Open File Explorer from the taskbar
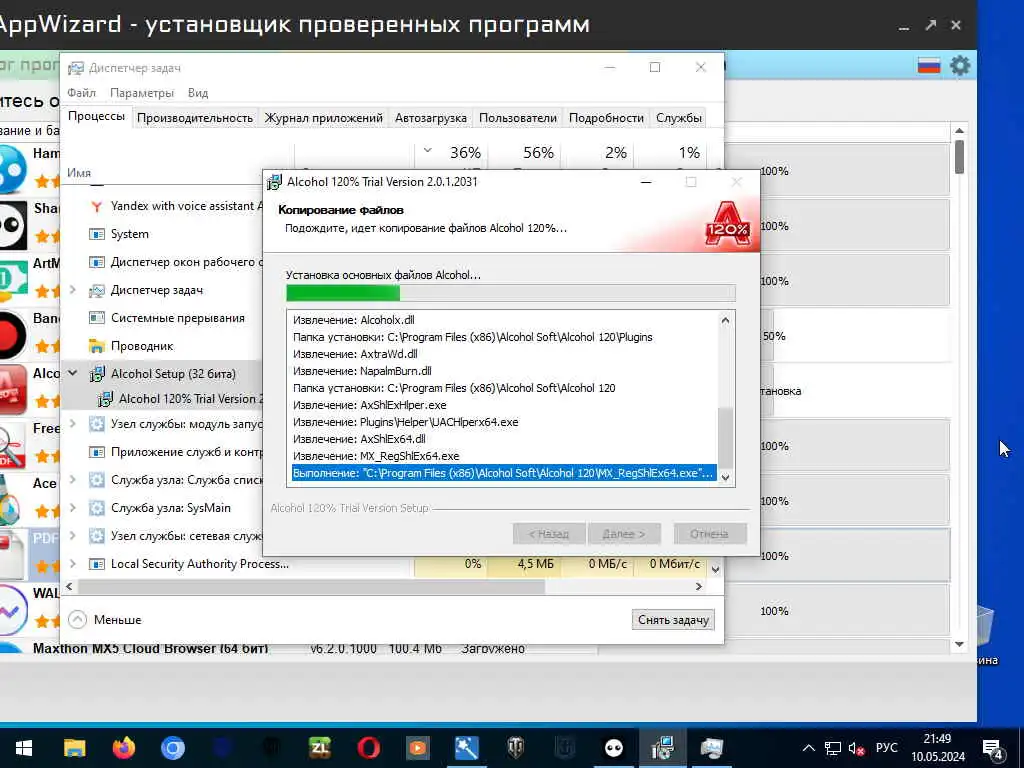1024x768 pixels. coord(74,748)
